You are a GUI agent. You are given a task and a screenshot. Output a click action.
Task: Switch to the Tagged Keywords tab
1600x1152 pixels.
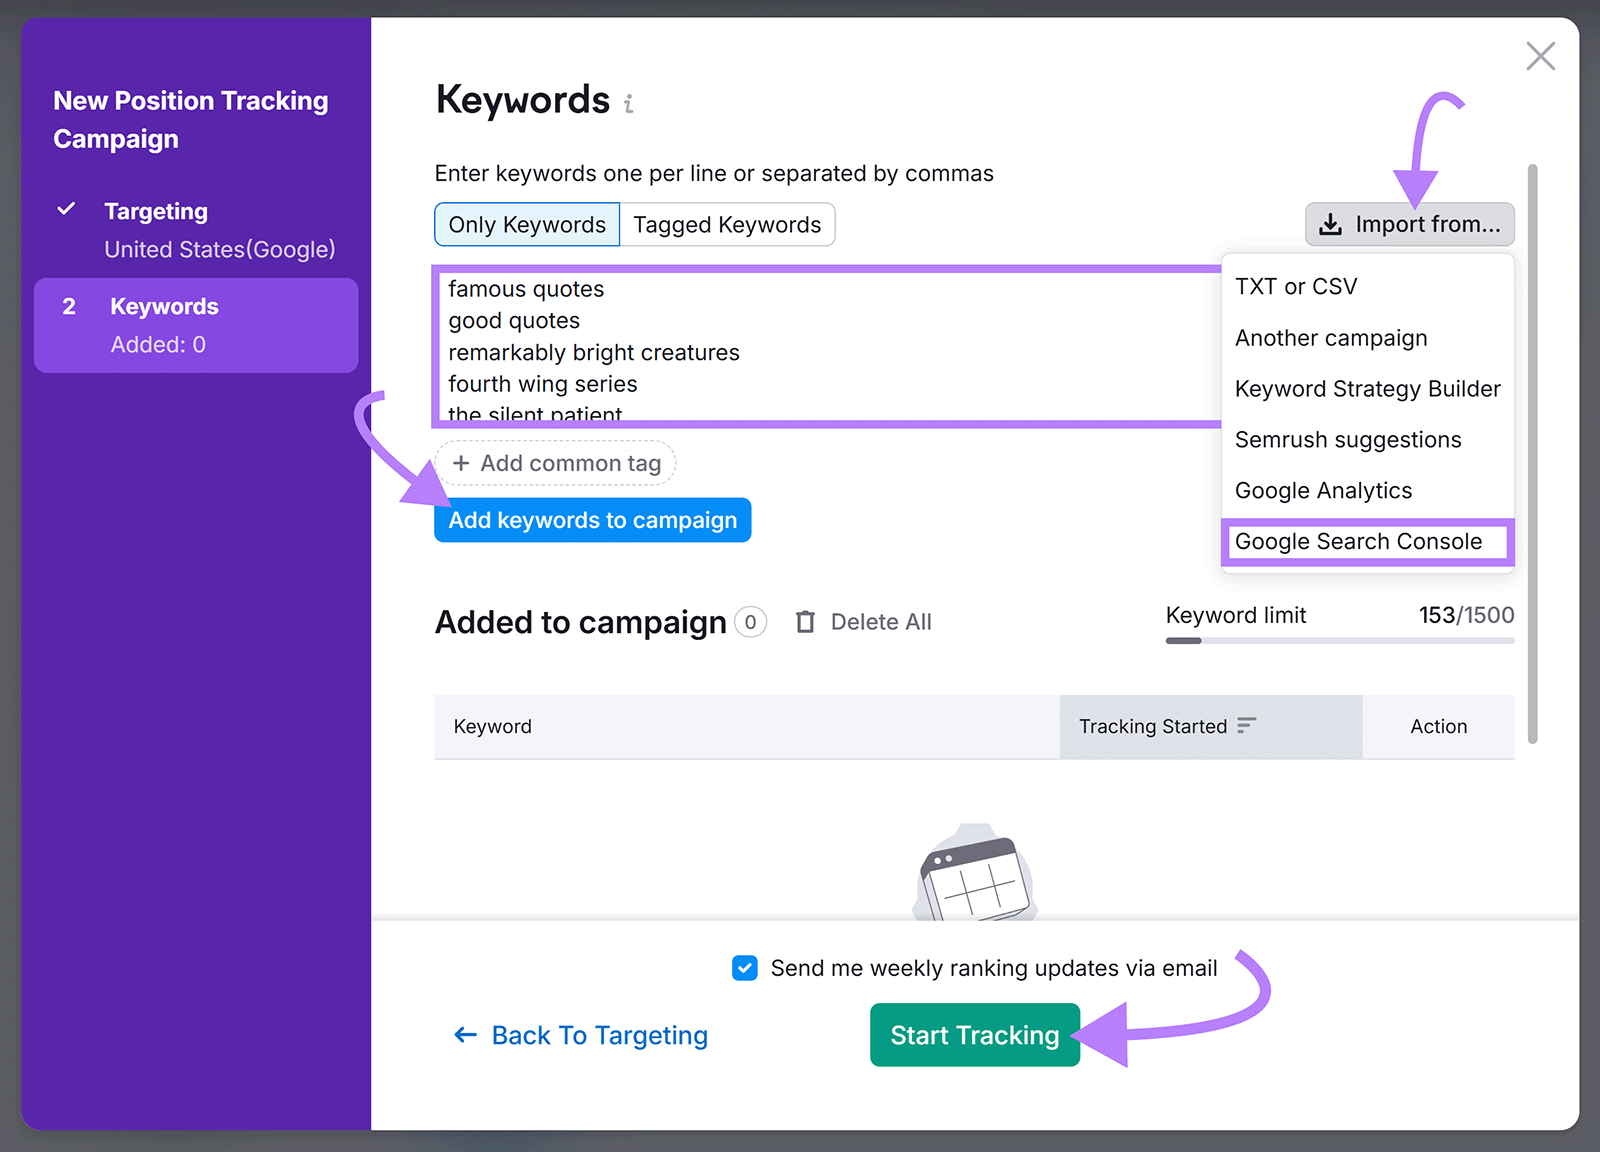[728, 224]
